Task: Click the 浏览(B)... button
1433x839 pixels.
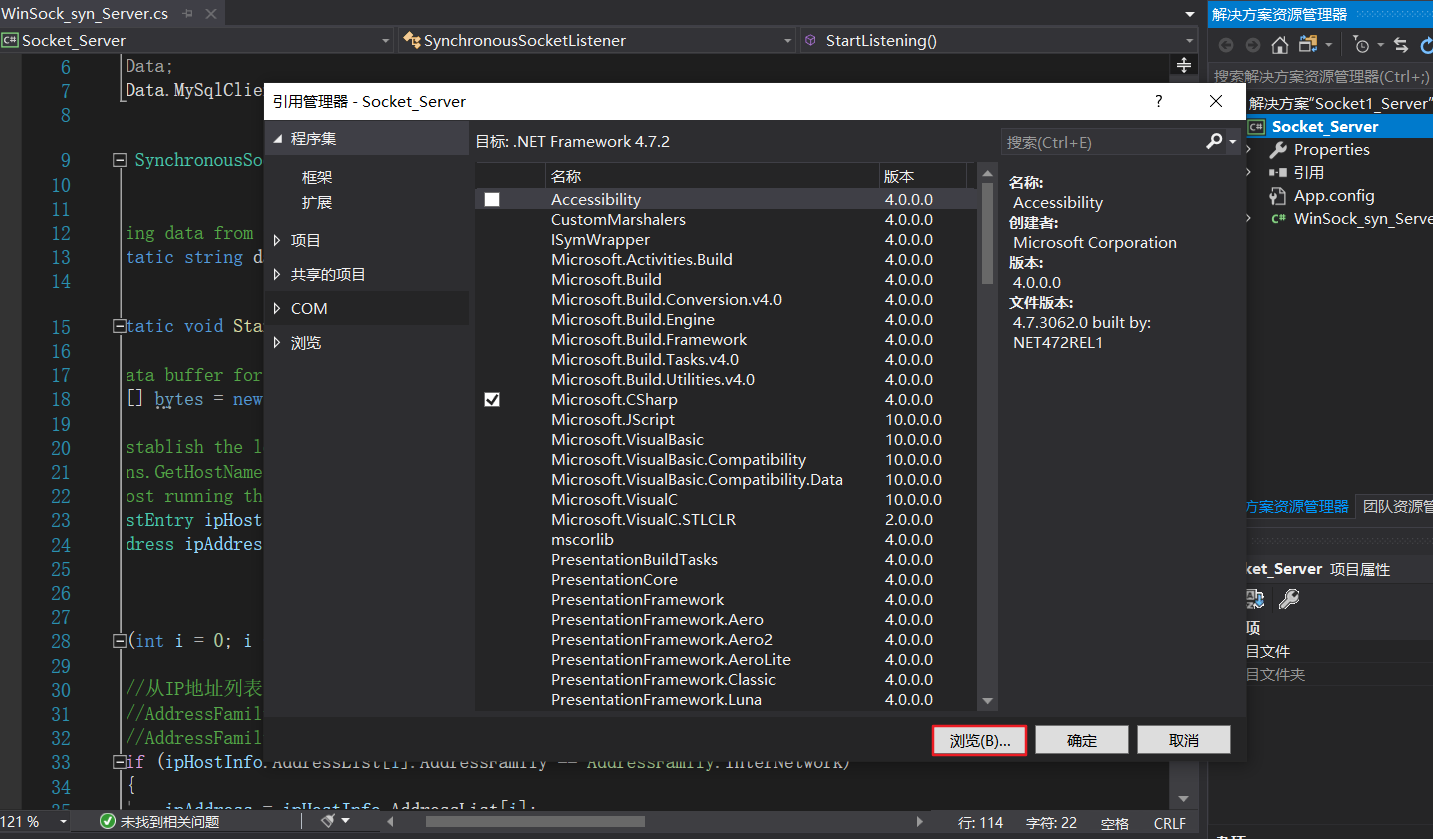Action: click(979, 741)
